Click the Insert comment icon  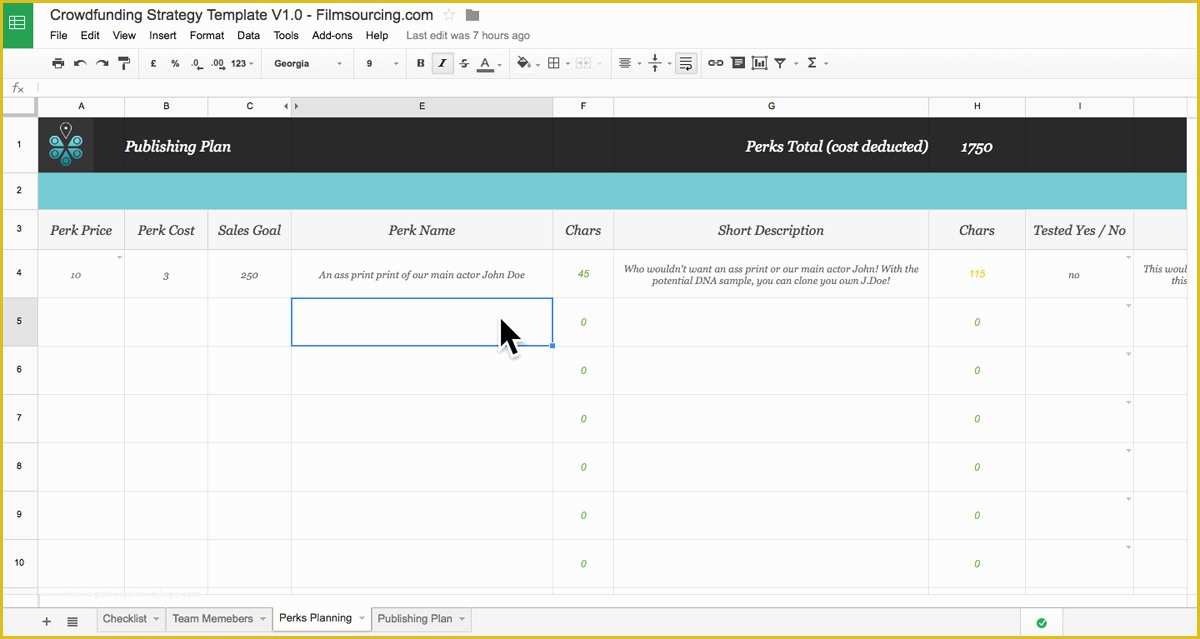click(x=738, y=63)
